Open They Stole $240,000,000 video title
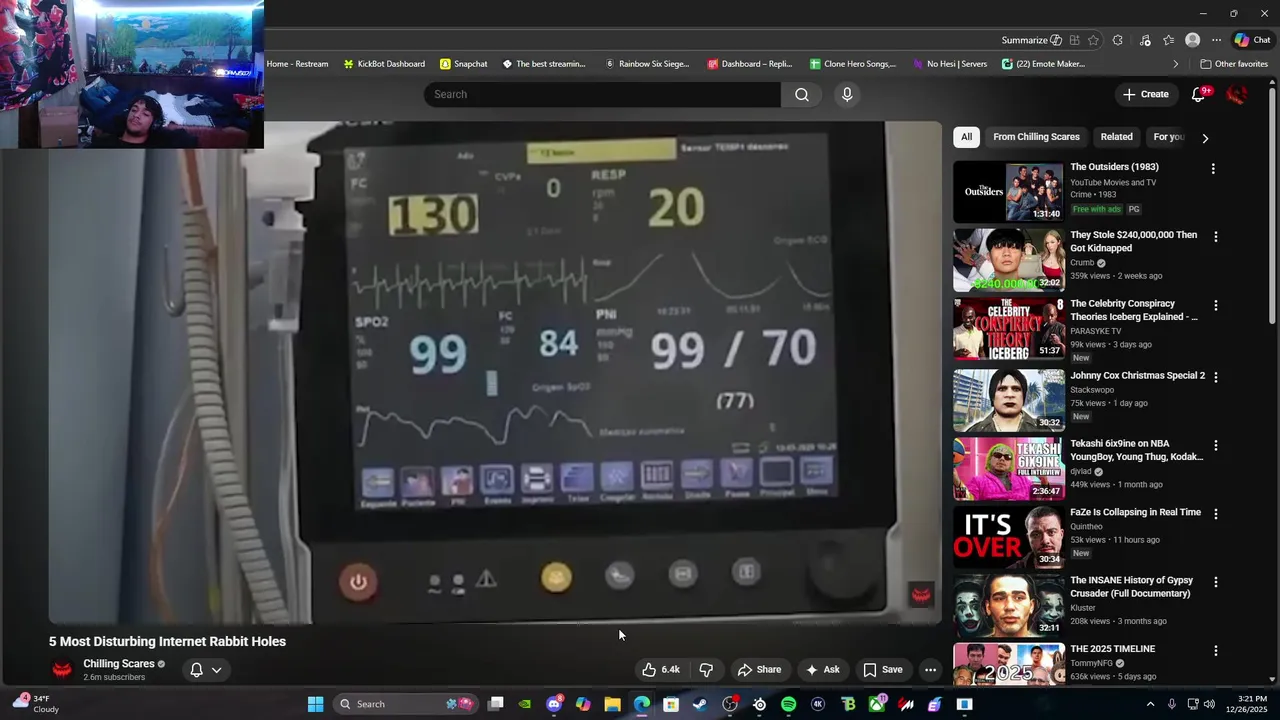1280x720 pixels. click(1133, 241)
